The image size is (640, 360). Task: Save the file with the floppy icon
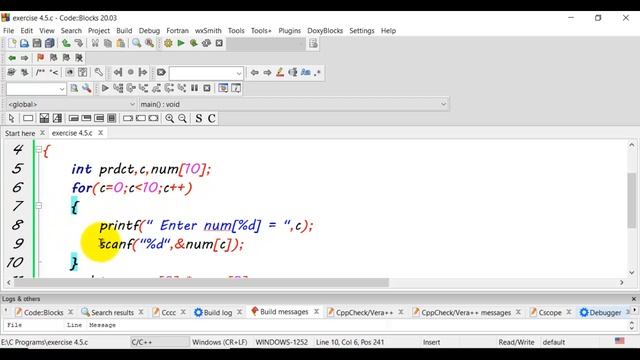pyautogui.click(x=37, y=43)
